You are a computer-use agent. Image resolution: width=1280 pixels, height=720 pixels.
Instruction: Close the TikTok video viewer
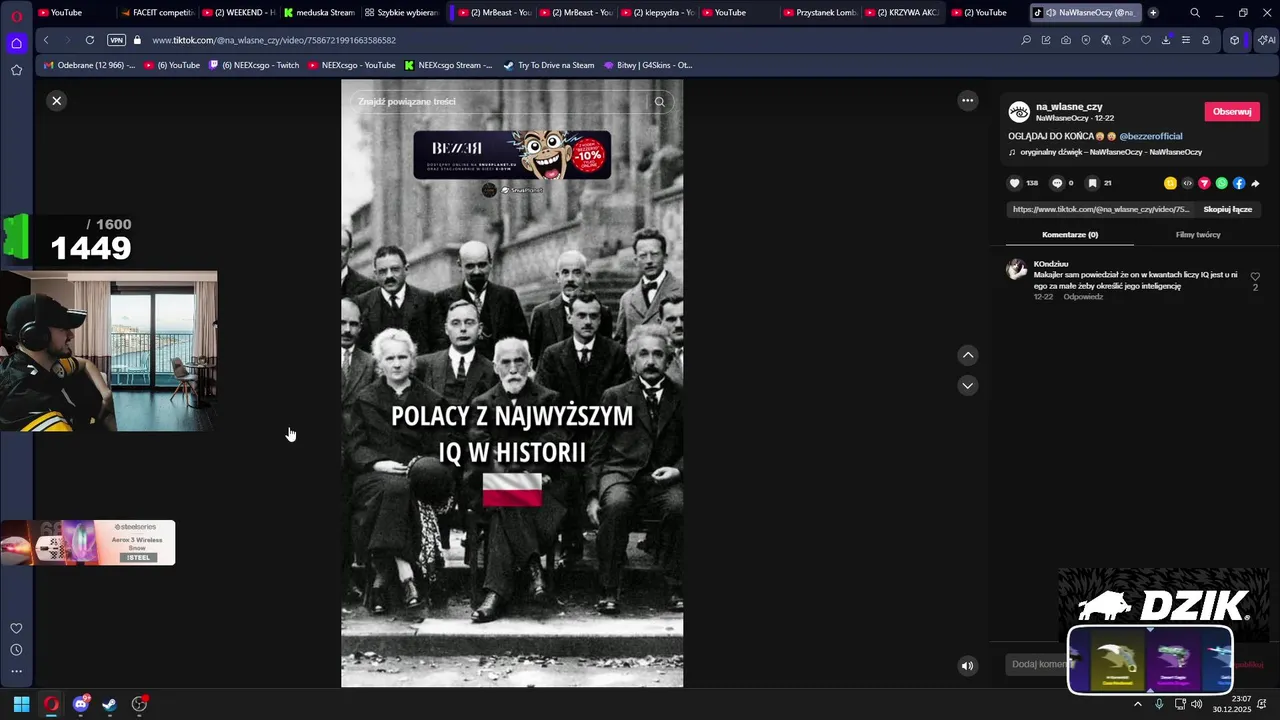[x=57, y=100]
